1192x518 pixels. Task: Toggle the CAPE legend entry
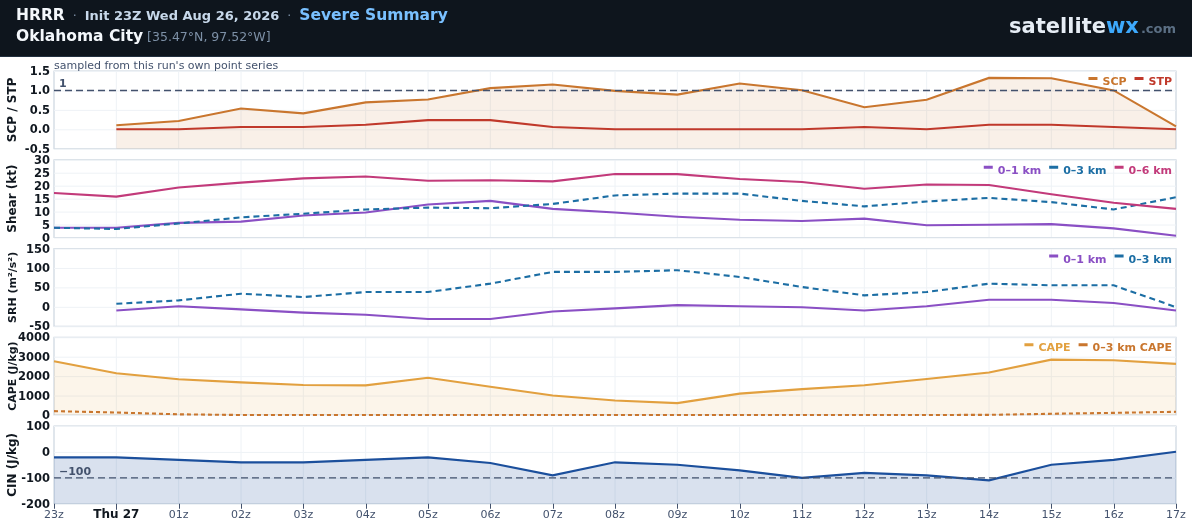[x=1047, y=347]
